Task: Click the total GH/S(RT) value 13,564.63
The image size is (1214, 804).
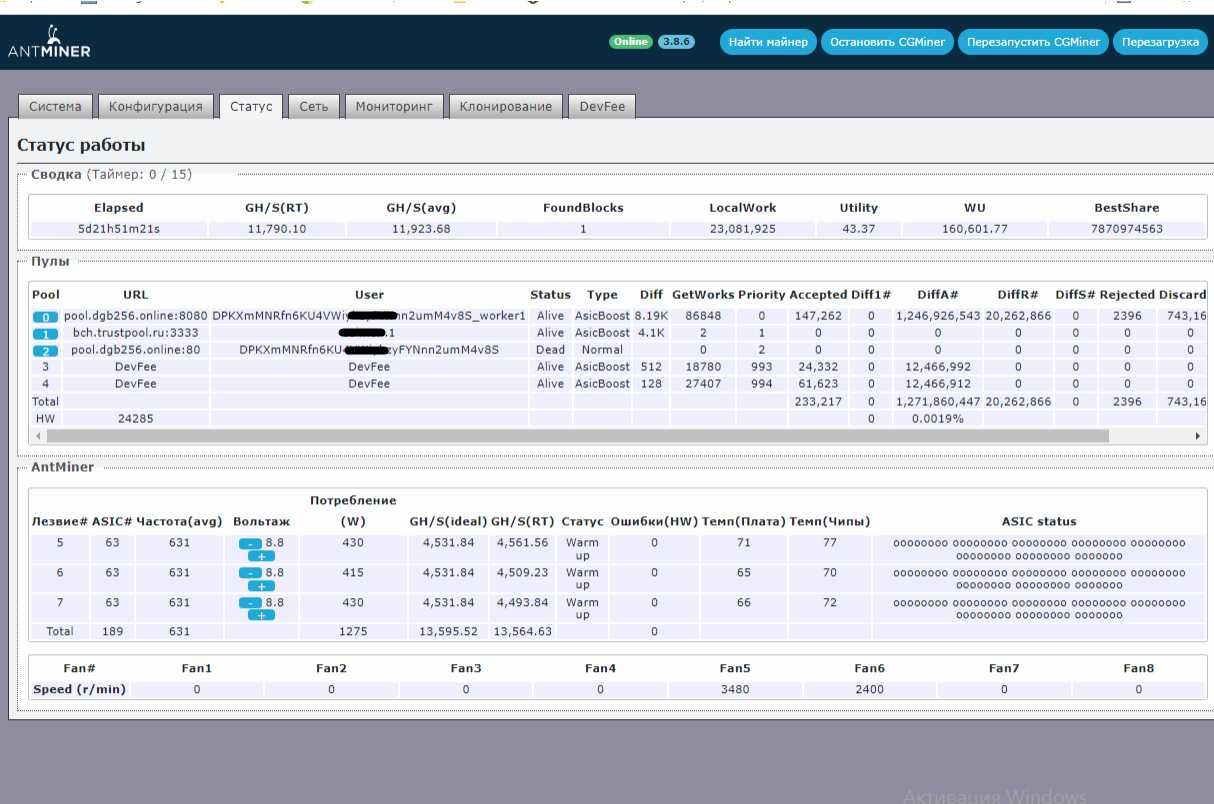Action: (522, 632)
